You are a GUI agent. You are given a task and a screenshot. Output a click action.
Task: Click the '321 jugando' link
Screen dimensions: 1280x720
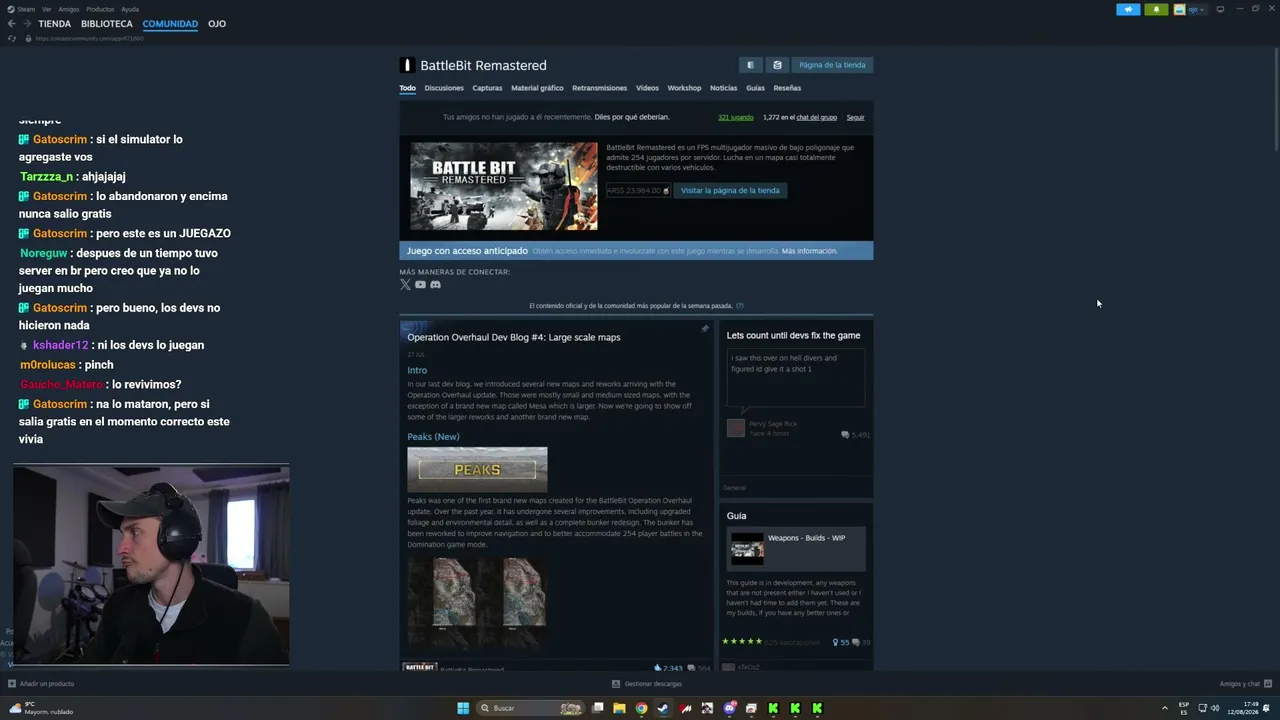tap(736, 117)
